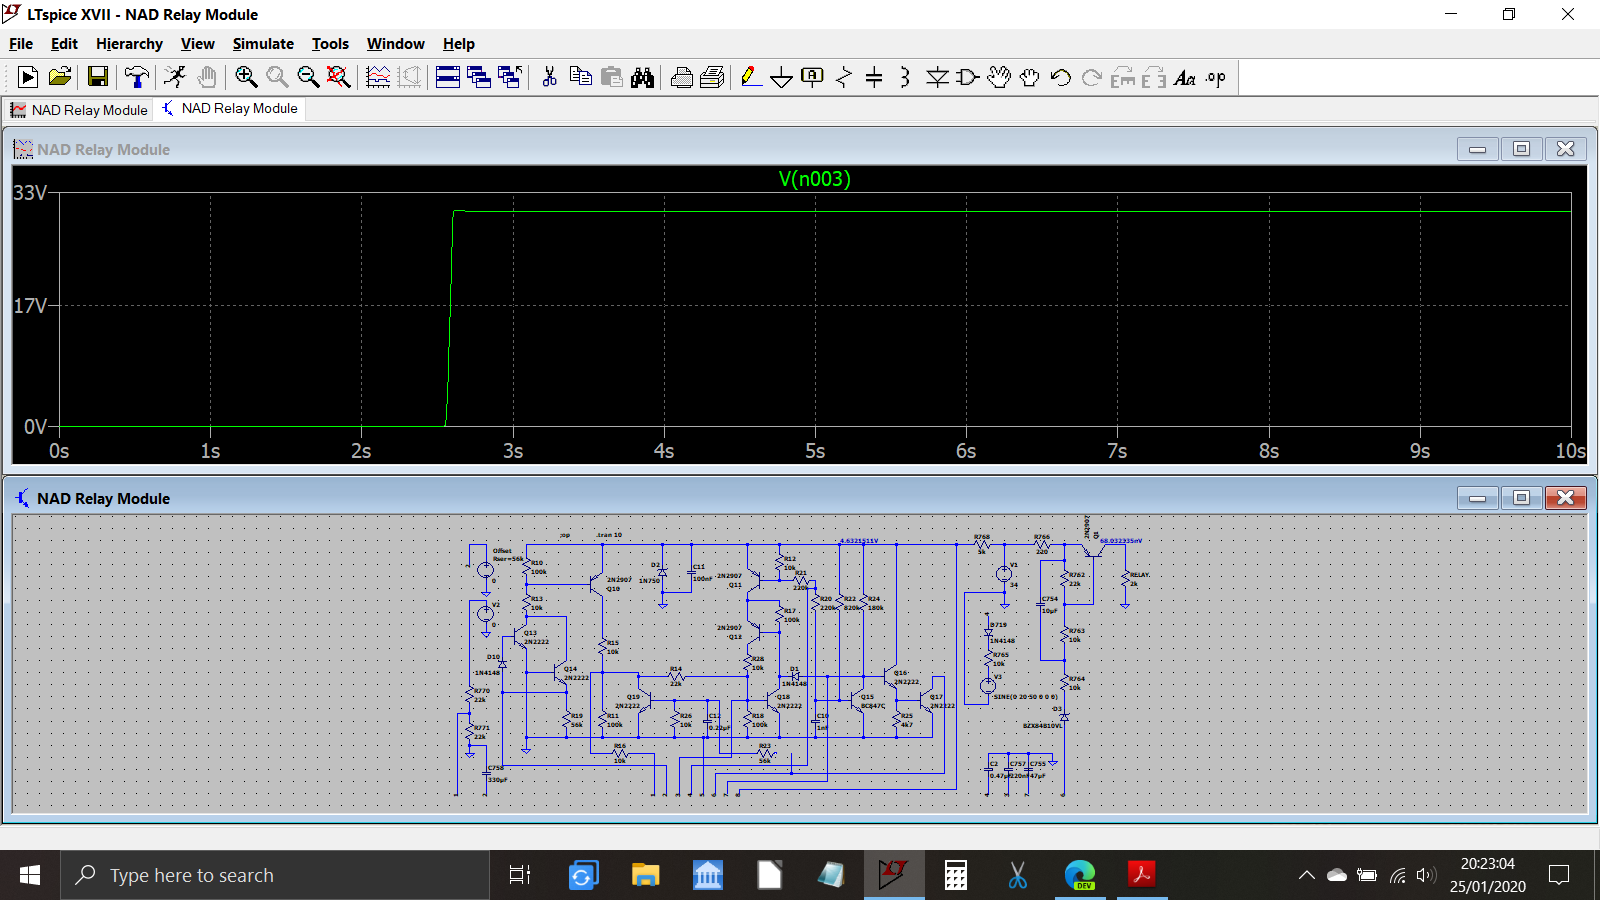Open Task View in the taskbar
The height and width of the screenshot is (900, 1600).
(520, 875)
